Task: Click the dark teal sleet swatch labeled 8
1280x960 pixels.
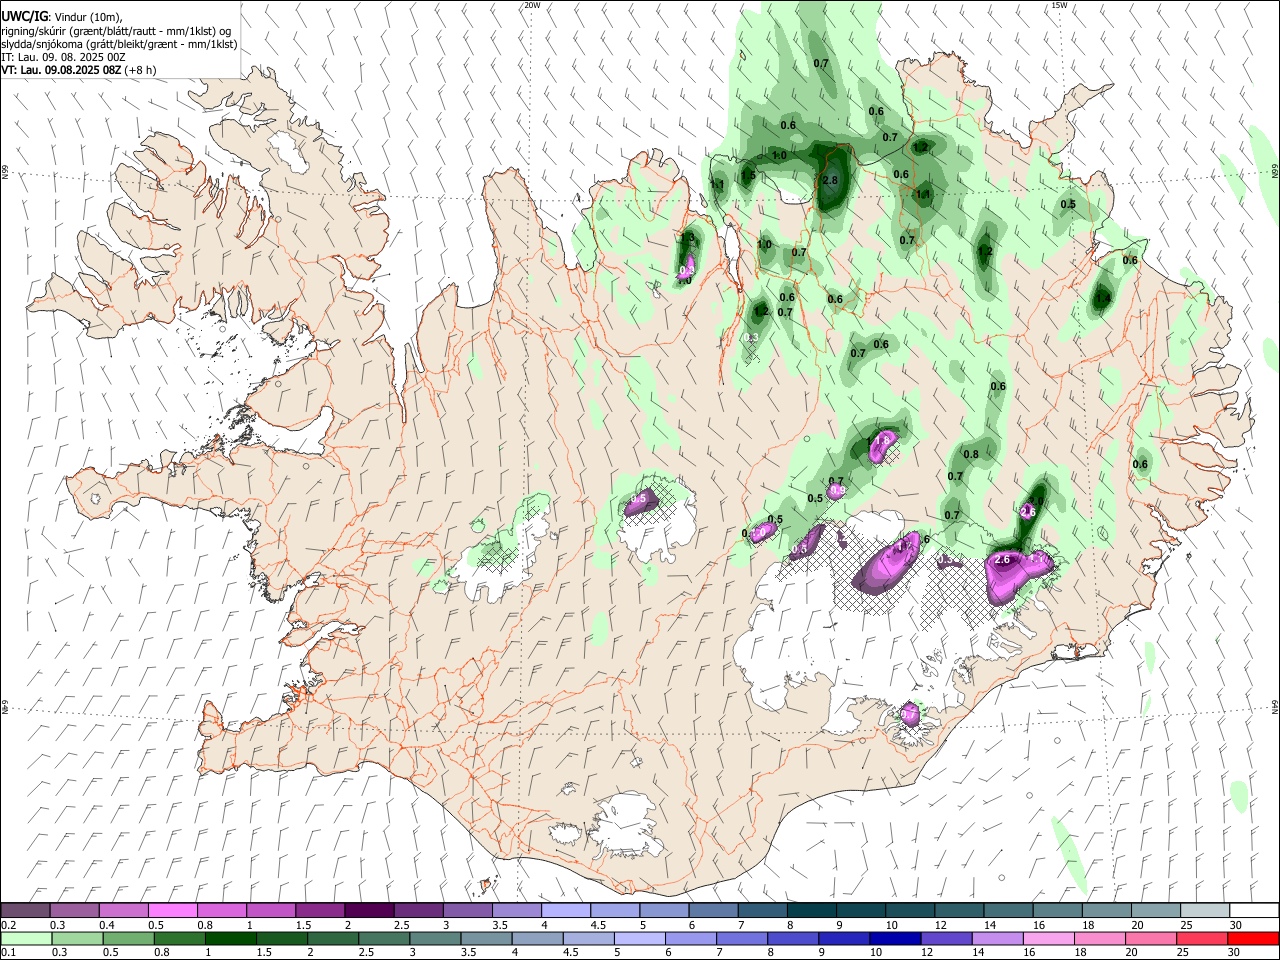Action: [812, 911]
